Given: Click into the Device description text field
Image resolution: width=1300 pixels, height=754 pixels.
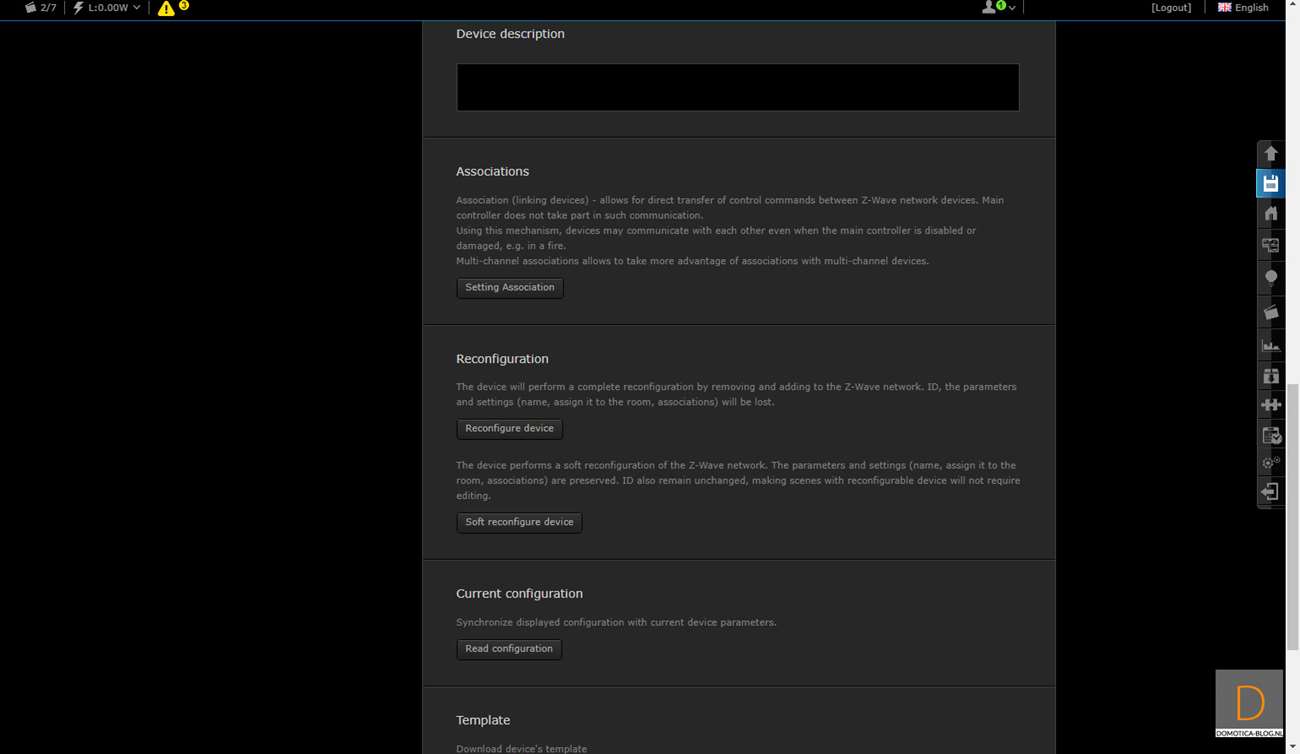Looking at the screenshot, I should (738, 88).
